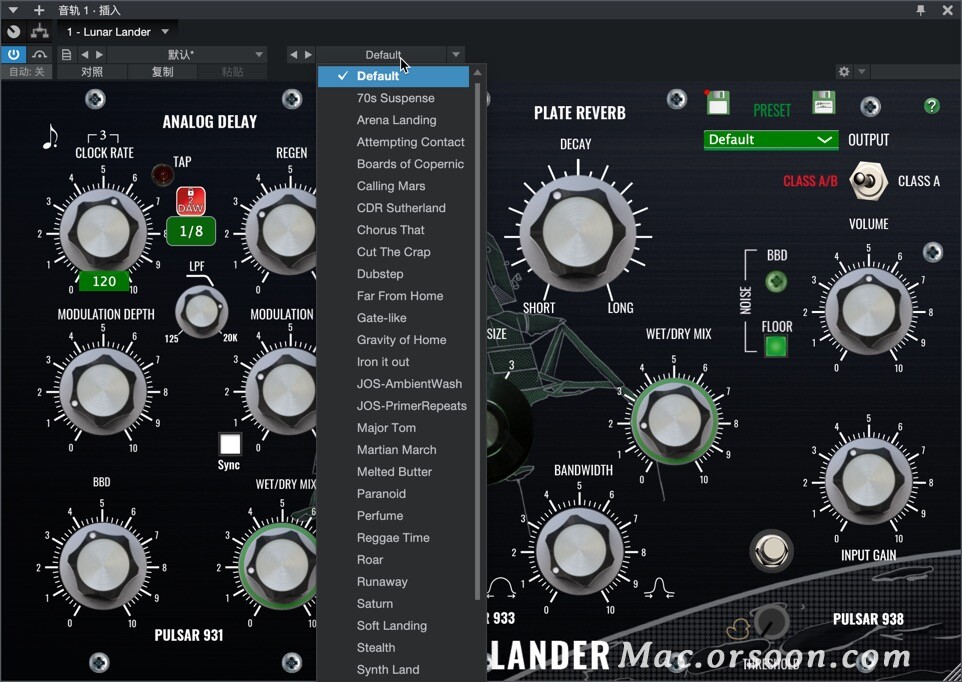Click the 粘贴 paste button
The image size is (962, 682).
pyautogui.click(x=233, y=72)
